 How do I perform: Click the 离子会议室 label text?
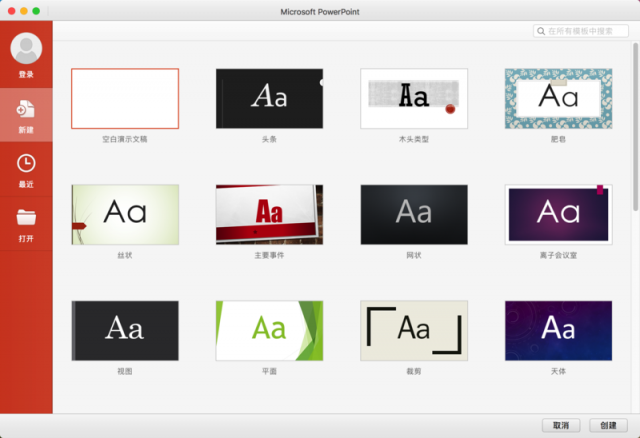(x=558, y=255)
